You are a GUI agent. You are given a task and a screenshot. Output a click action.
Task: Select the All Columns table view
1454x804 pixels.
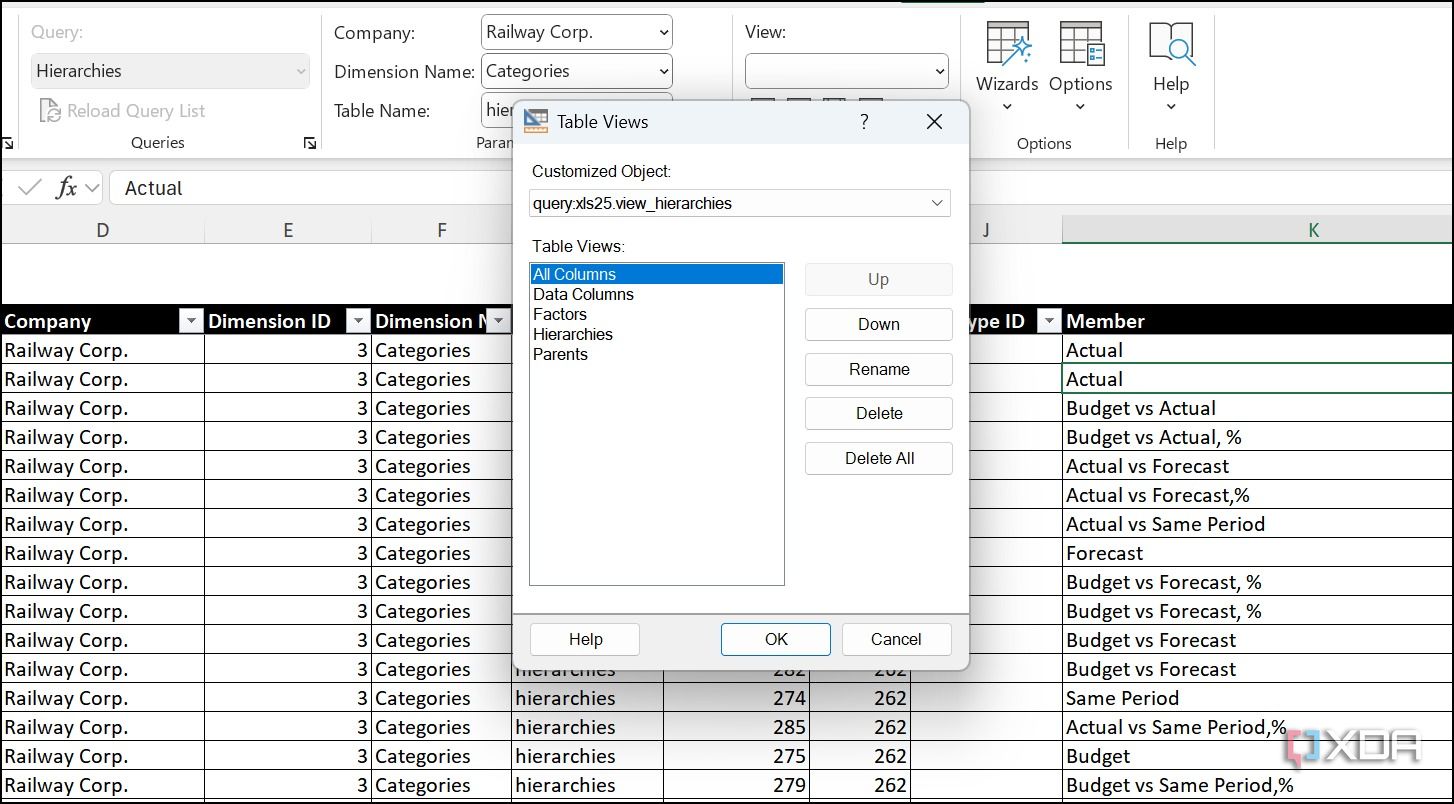(x=656, y=274)
